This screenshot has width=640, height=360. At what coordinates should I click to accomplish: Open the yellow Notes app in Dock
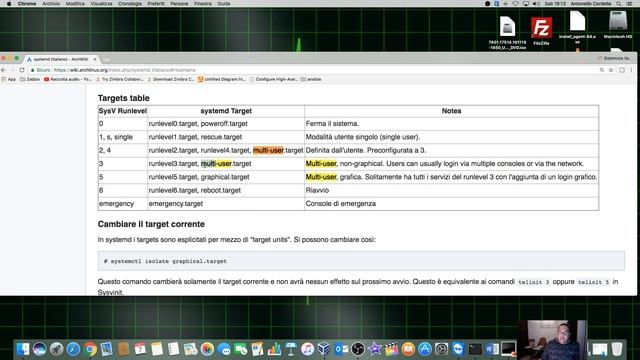[157, 349]
